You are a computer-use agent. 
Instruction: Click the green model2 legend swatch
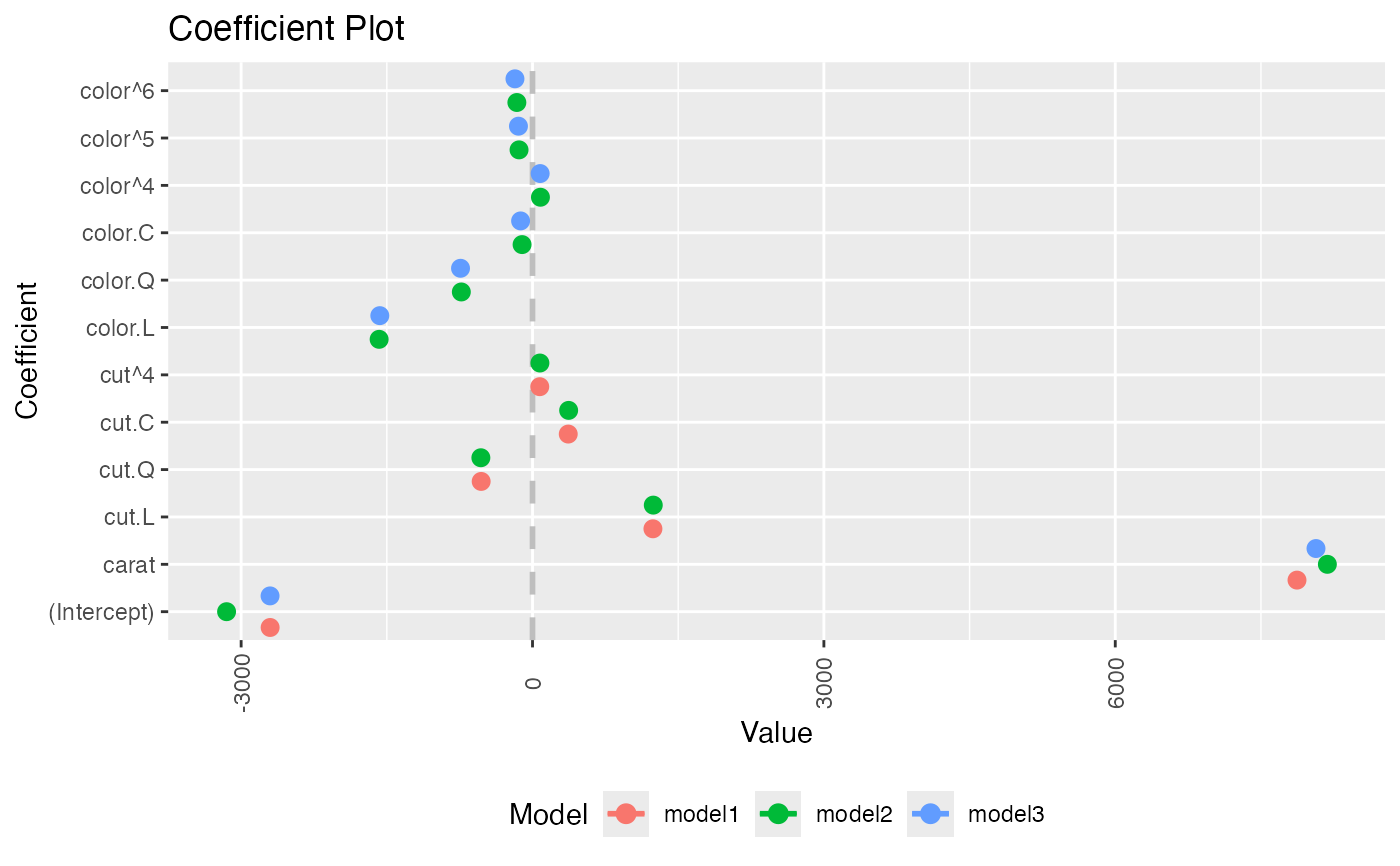pos(777,814)
